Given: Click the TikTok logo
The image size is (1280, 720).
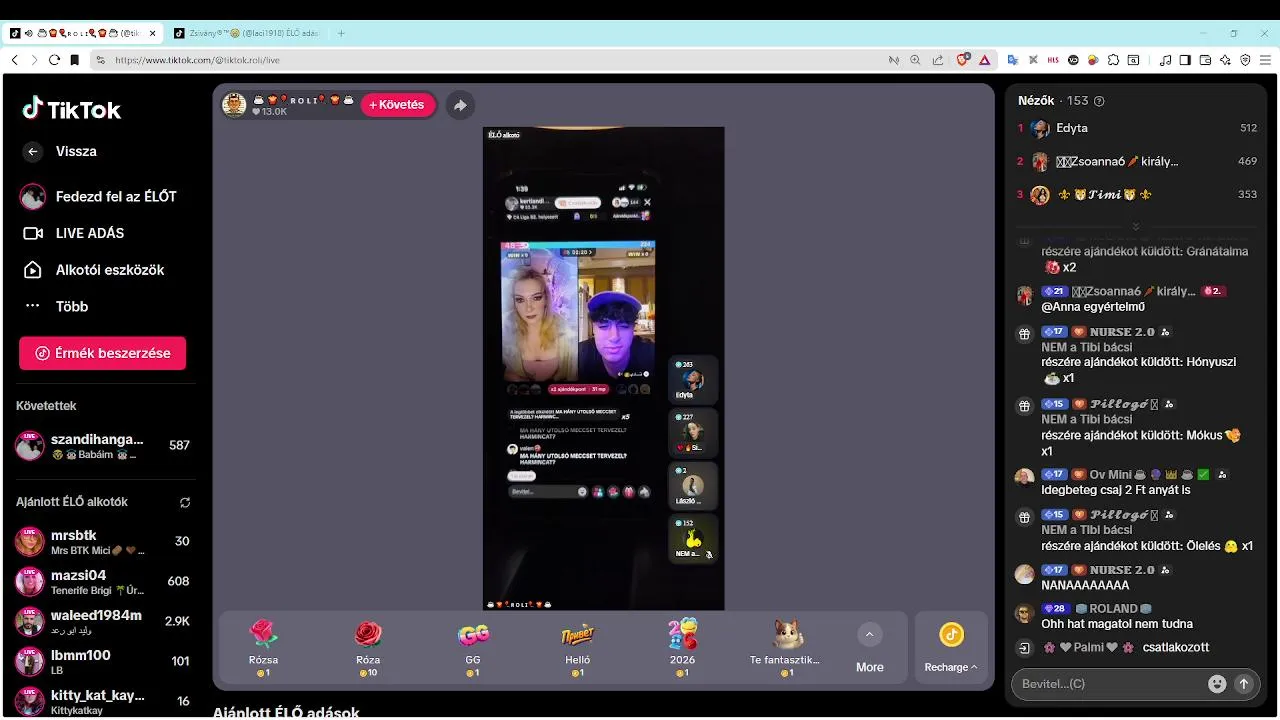Looking at the screenshot, I should click(72, 109).
